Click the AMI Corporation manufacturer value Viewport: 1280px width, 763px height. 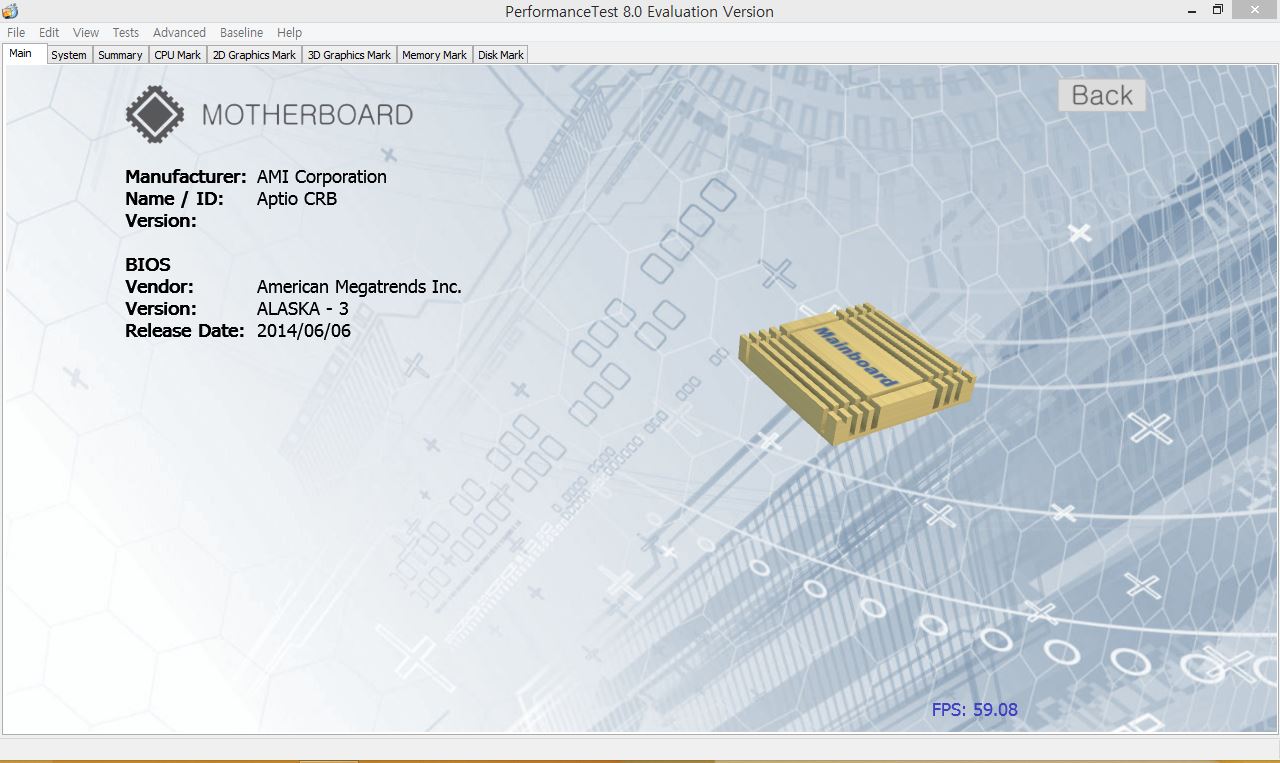click(x=322, y=177)
